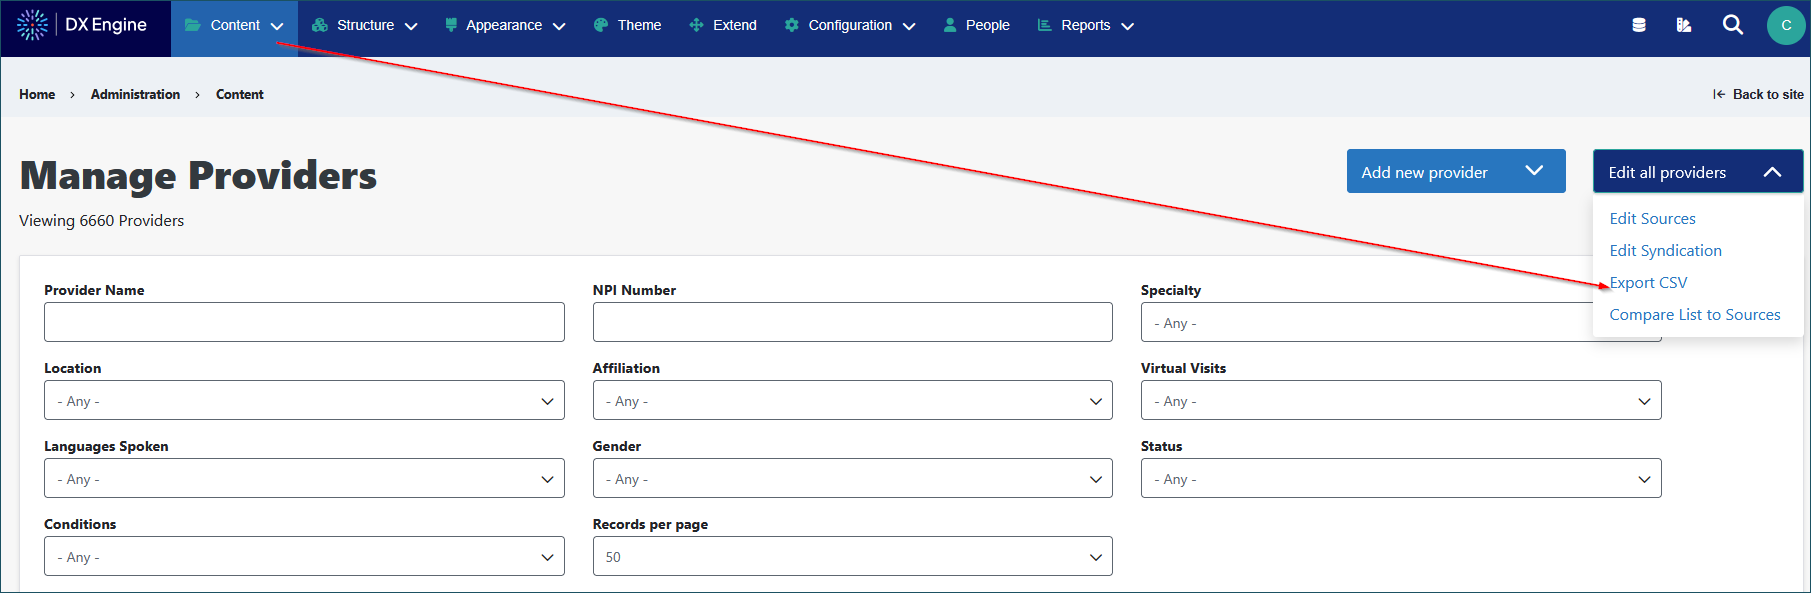1811x593 pixels.
Task: Open the People menu item
Action: pos(976,25)
